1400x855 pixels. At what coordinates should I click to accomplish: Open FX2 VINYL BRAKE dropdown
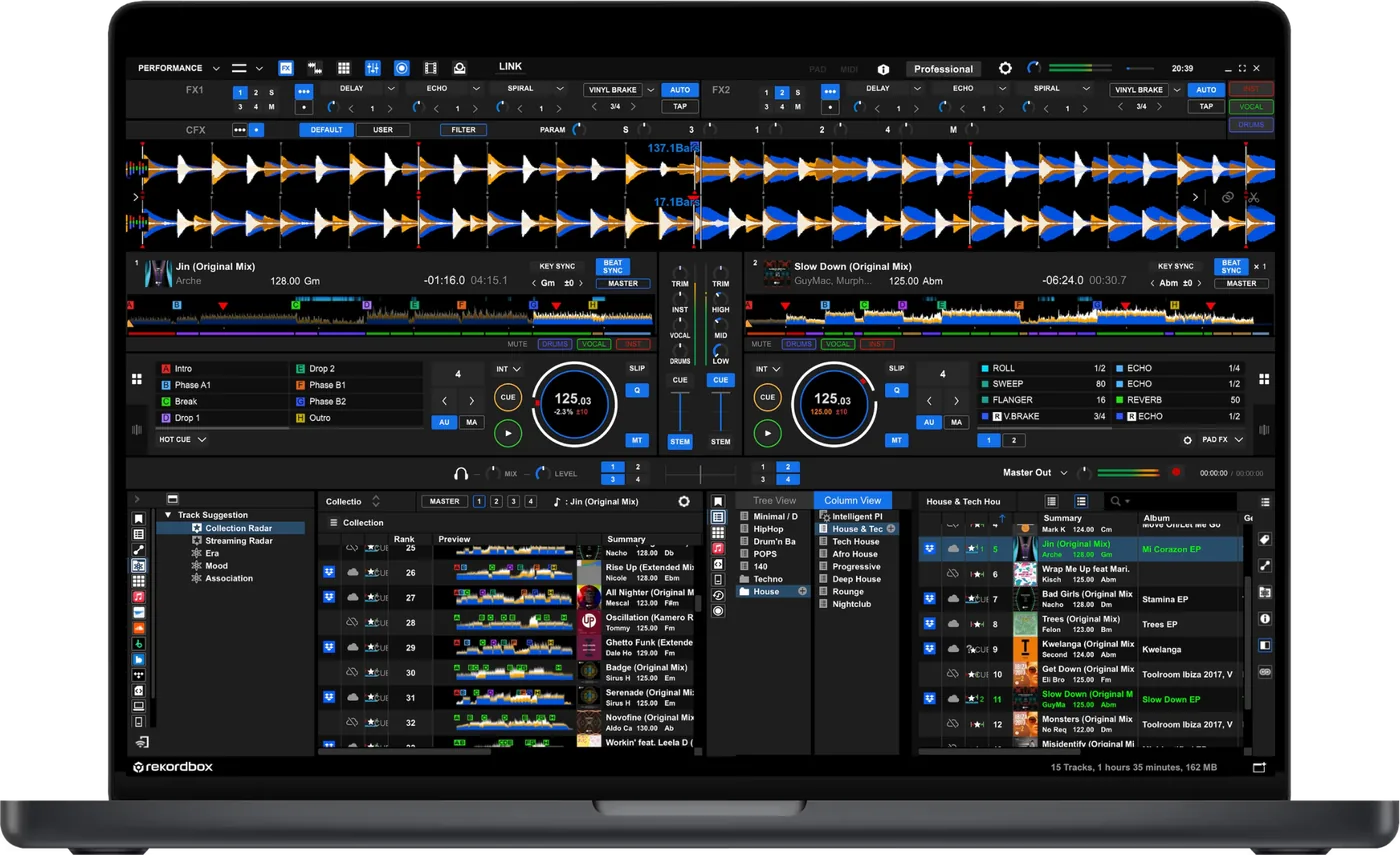click(1176, 90)
